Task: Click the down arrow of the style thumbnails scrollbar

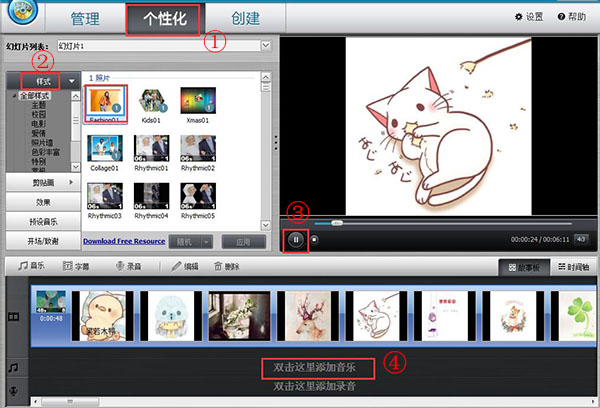Action: 266,225
